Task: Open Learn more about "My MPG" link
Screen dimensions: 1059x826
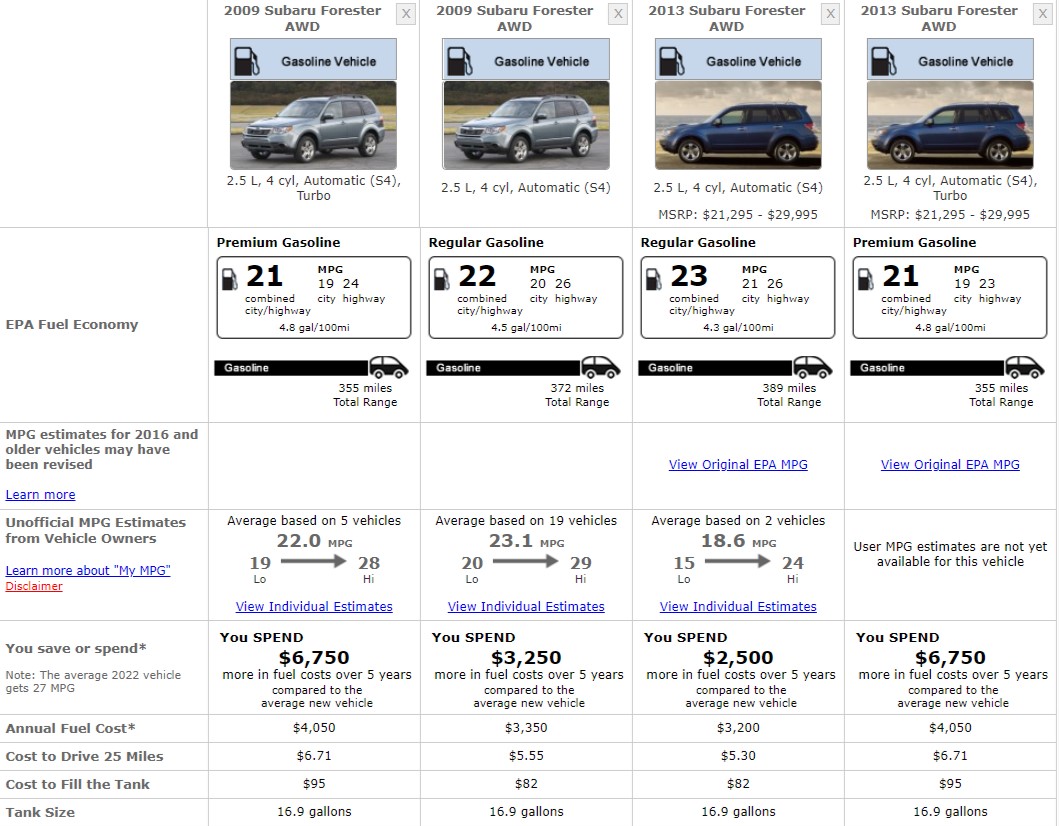Action: pos(88,570)
